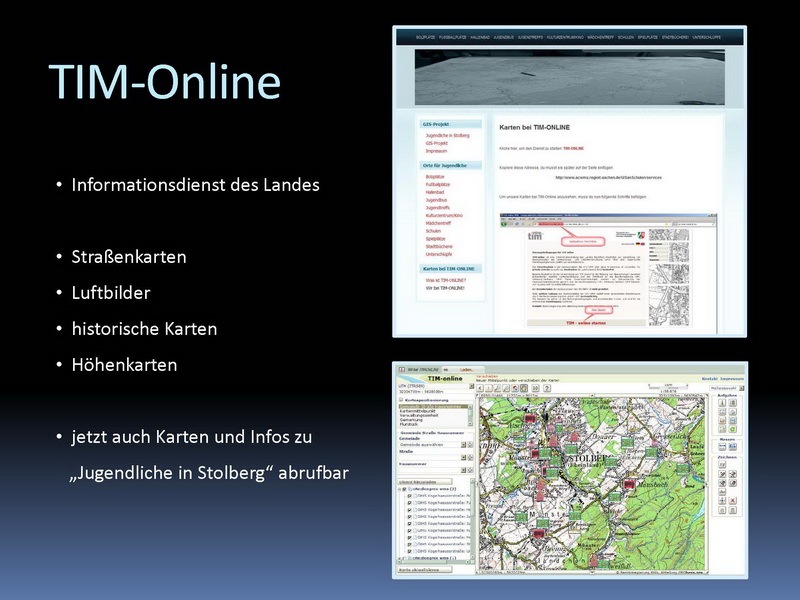Uncheck the first WMS layer checkbox in tree
Image resolution: width=800 pixels, height=600 pixels.
[x=408, y=496]
